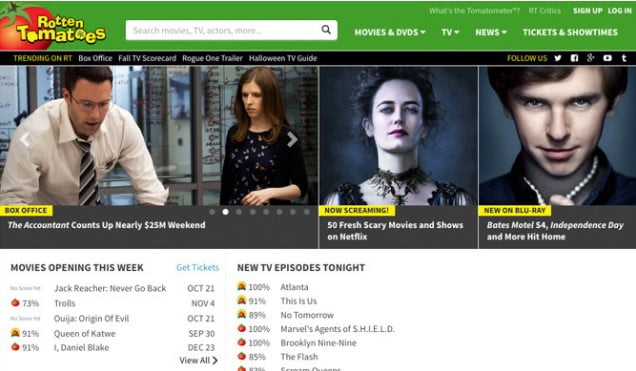Click tomato icon beside I, Daniel Blake

(x=15, y=347)
